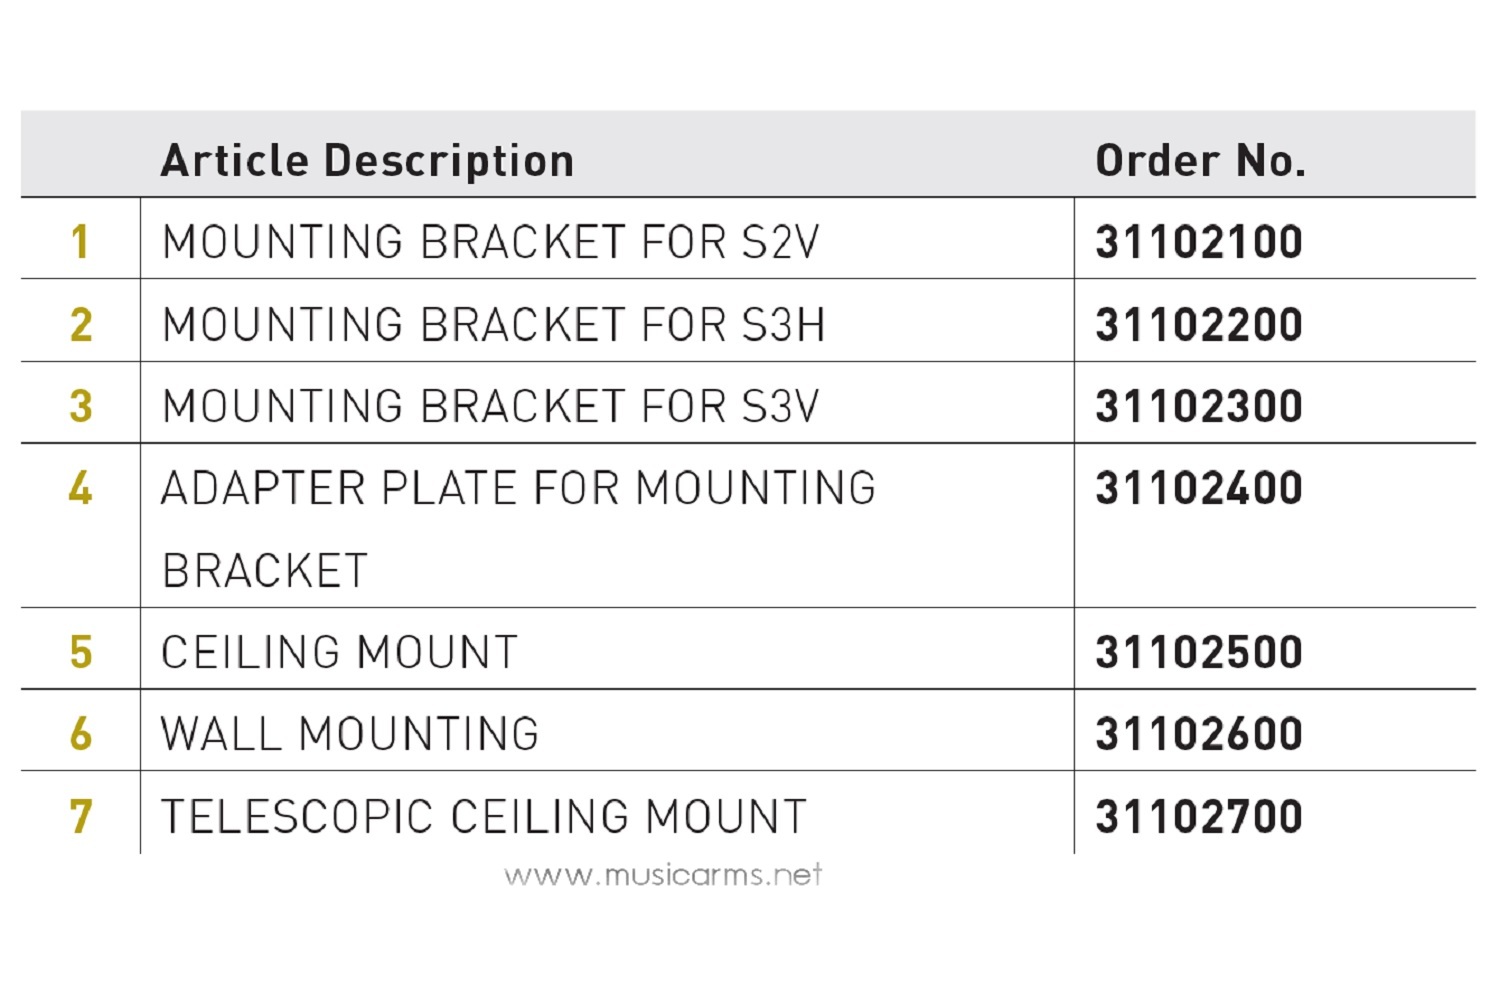Screen dimensions: 1500x1000
Task: Select the CEILING MOUNT row text
Action: tap(339, 653)
